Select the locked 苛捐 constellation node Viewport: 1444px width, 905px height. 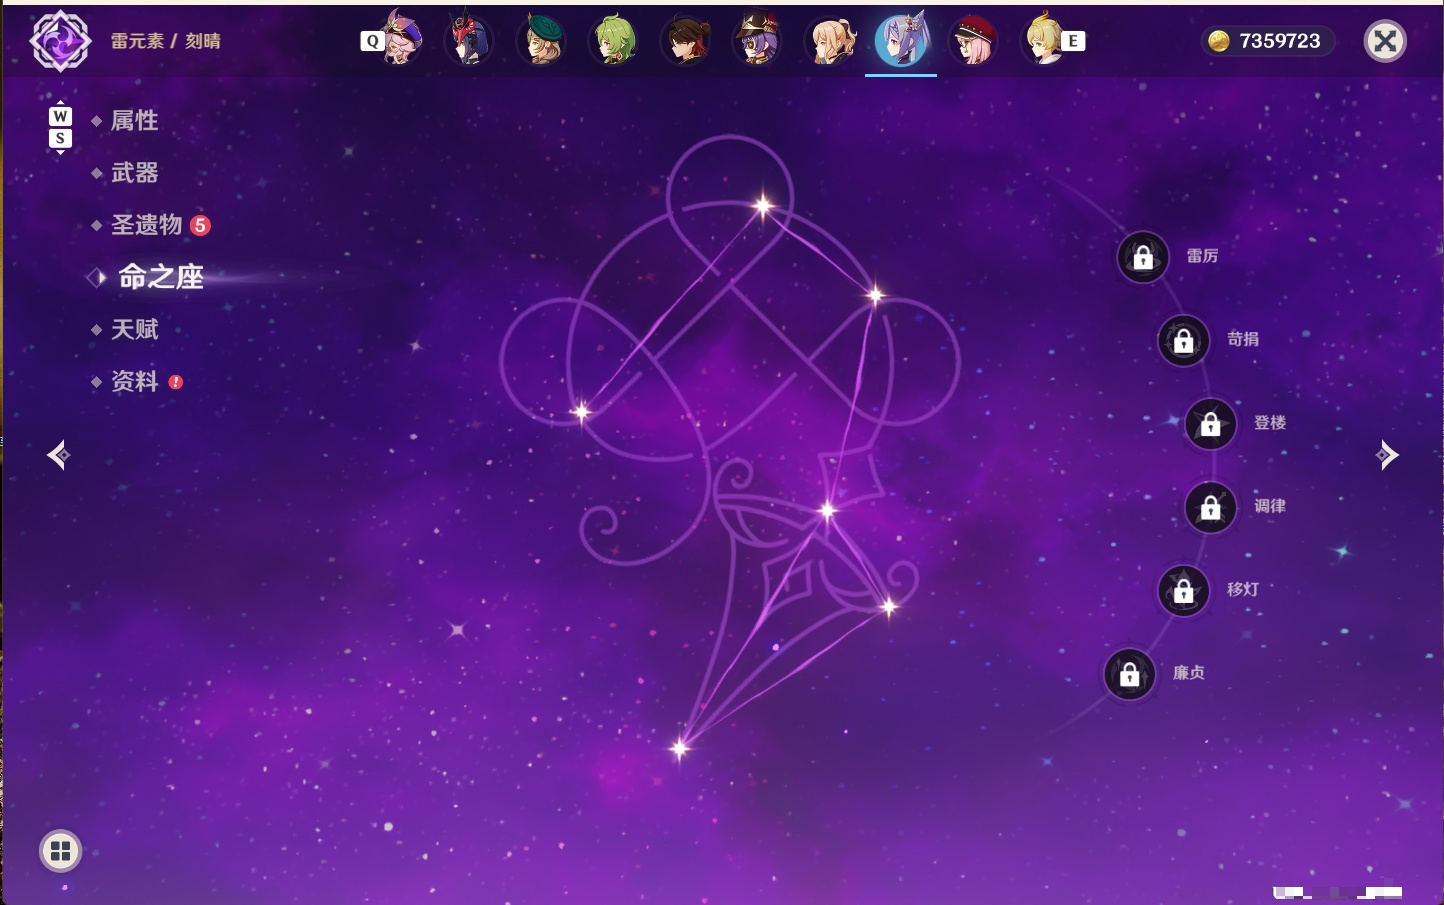(1184, 341)
